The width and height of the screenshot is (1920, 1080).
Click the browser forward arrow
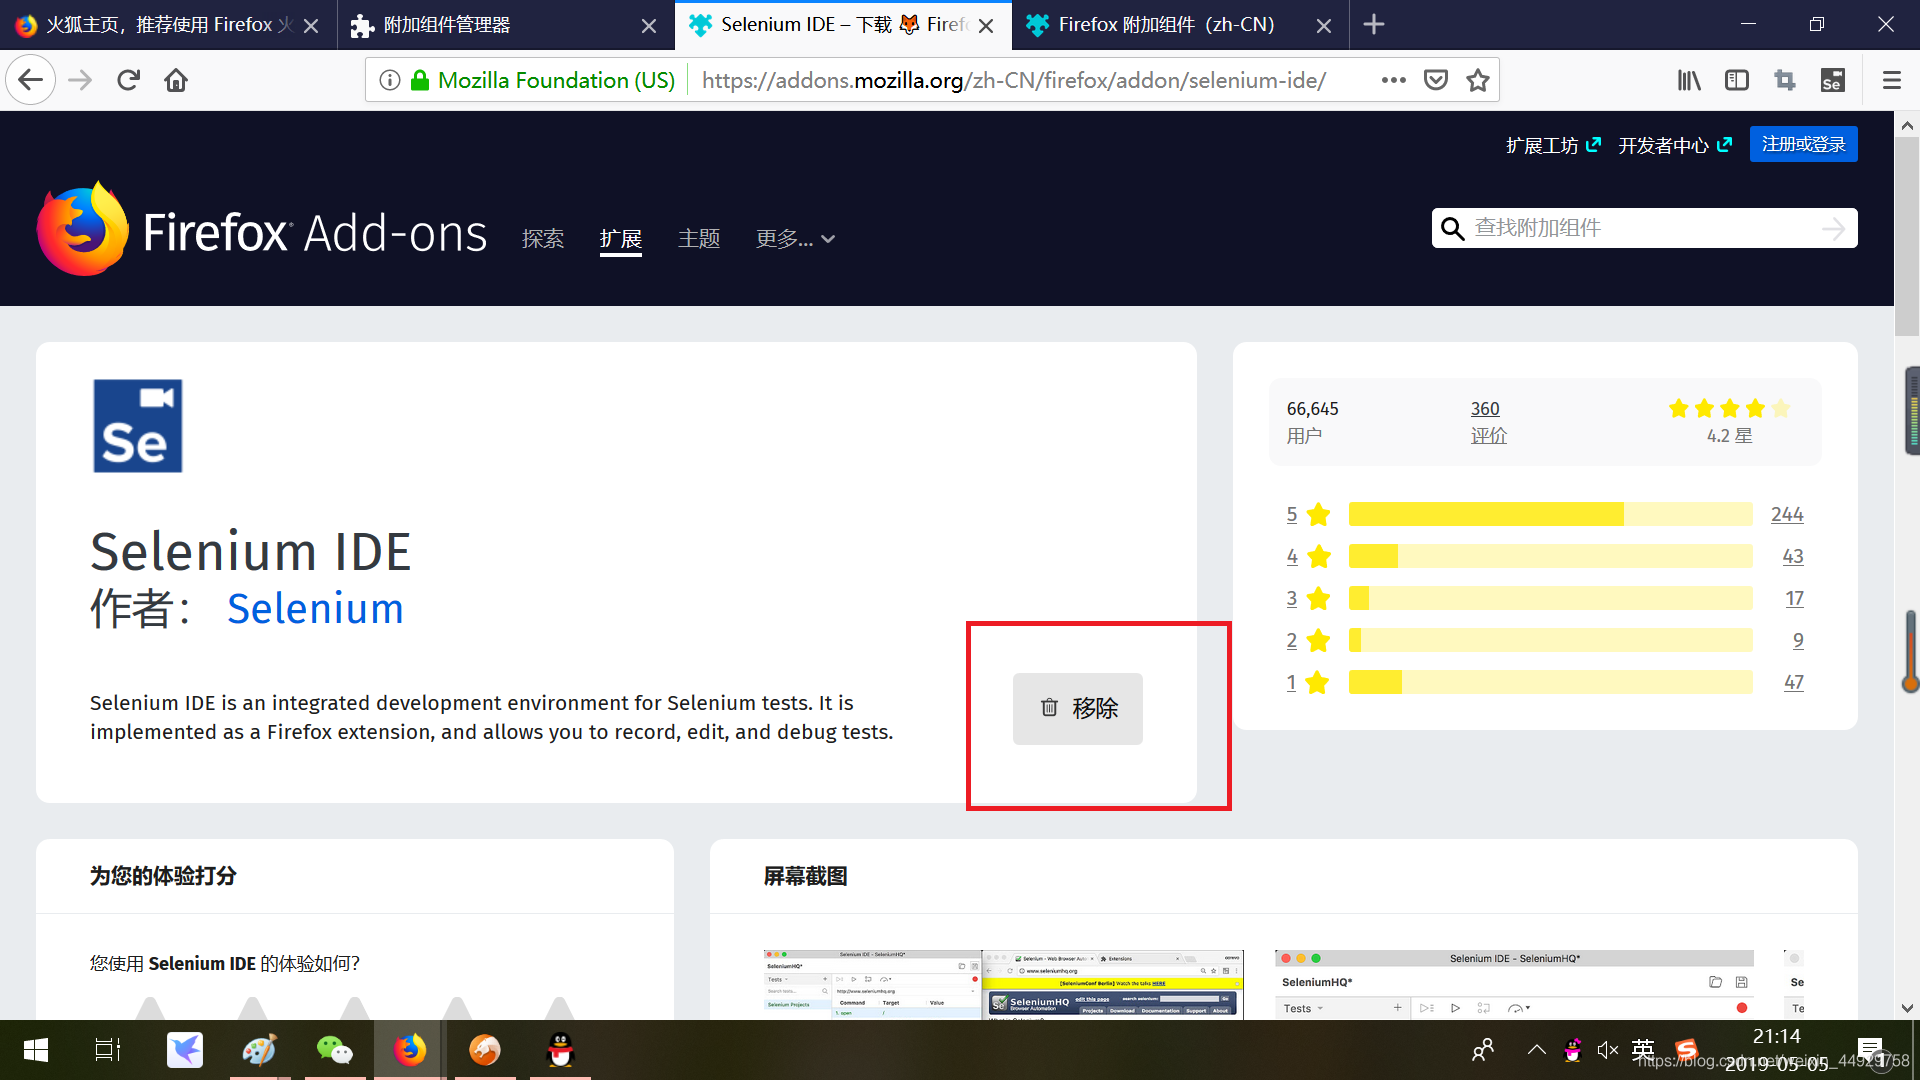tap(80, 80)
